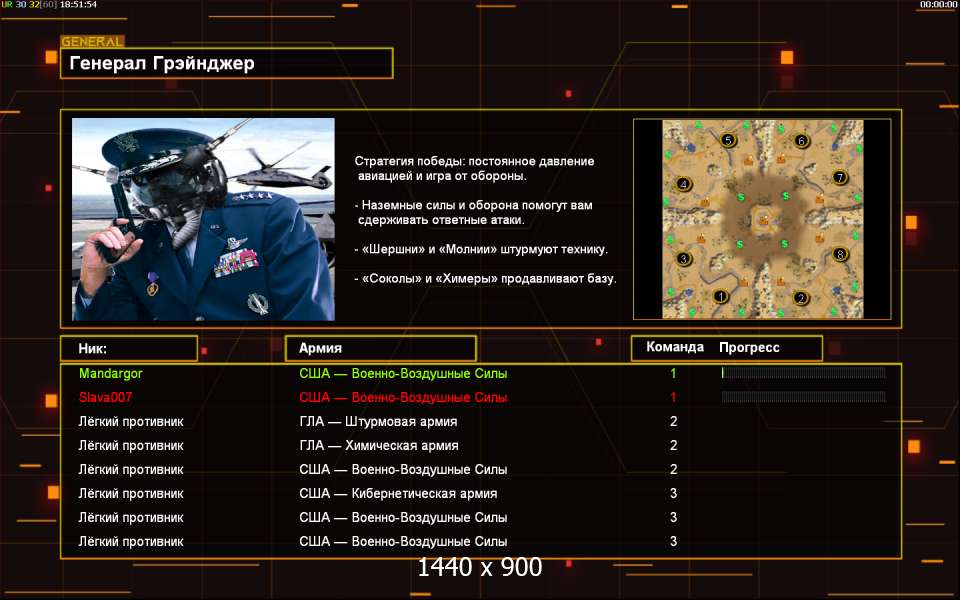Select start position marker 6 on the minimap
This screenshot has width=960, height=600.
(801, 141)
